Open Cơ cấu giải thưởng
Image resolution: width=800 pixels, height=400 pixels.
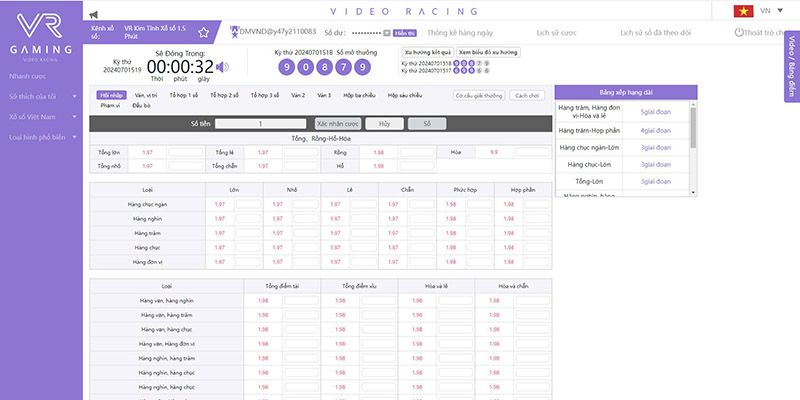click(479, 95)
